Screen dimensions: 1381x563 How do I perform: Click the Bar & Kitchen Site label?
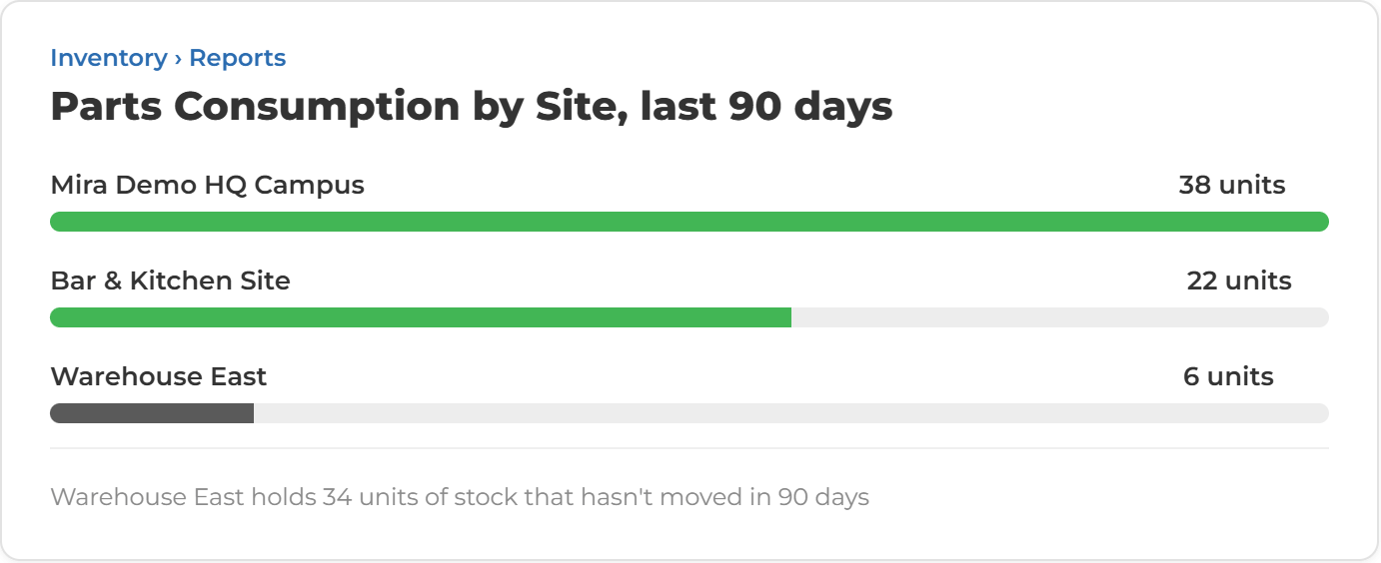[170, 281]
